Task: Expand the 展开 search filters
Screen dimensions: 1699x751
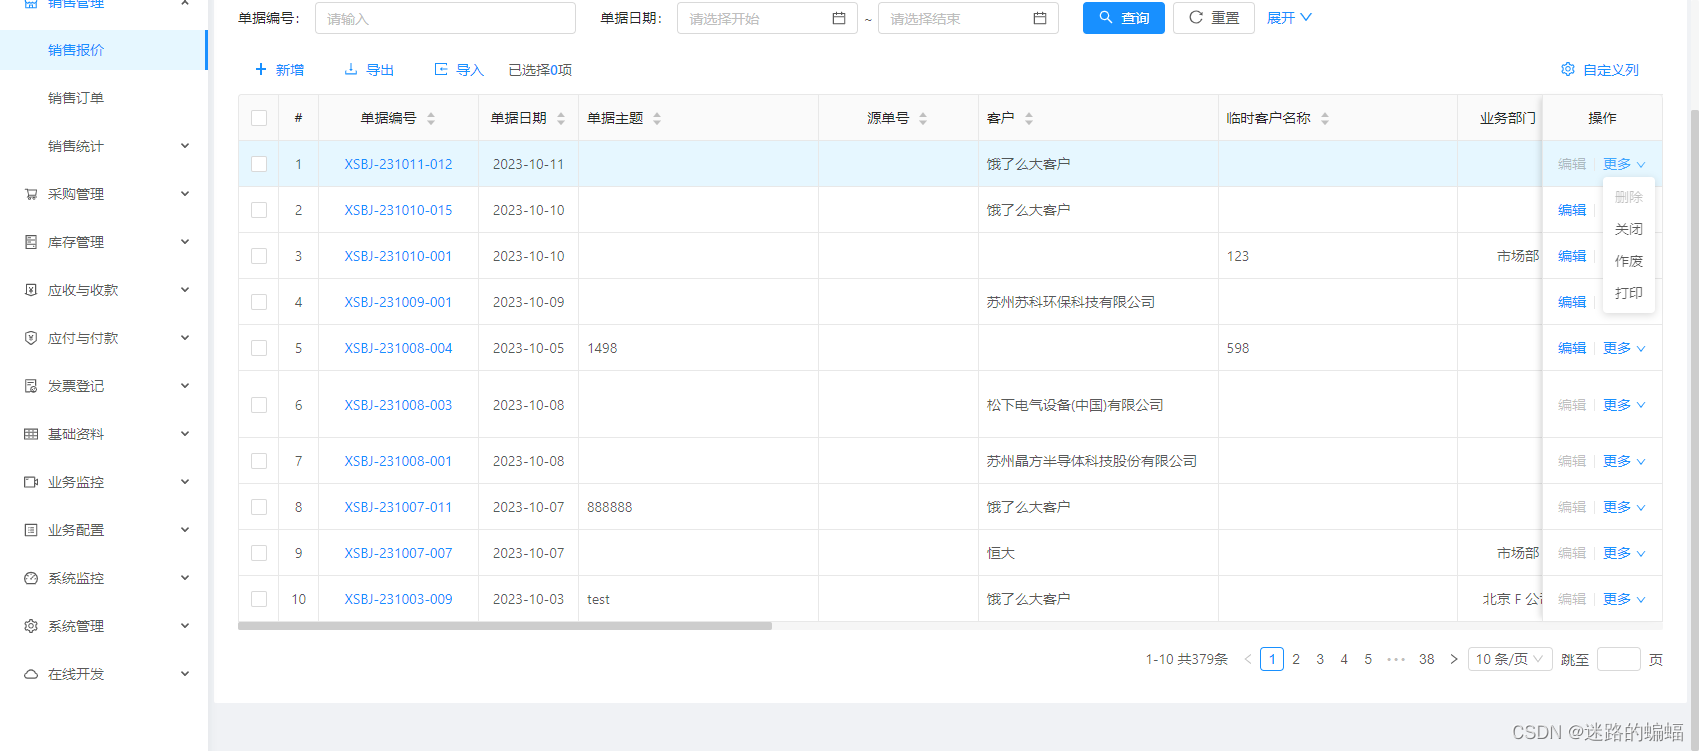Action: point(1289,18)
